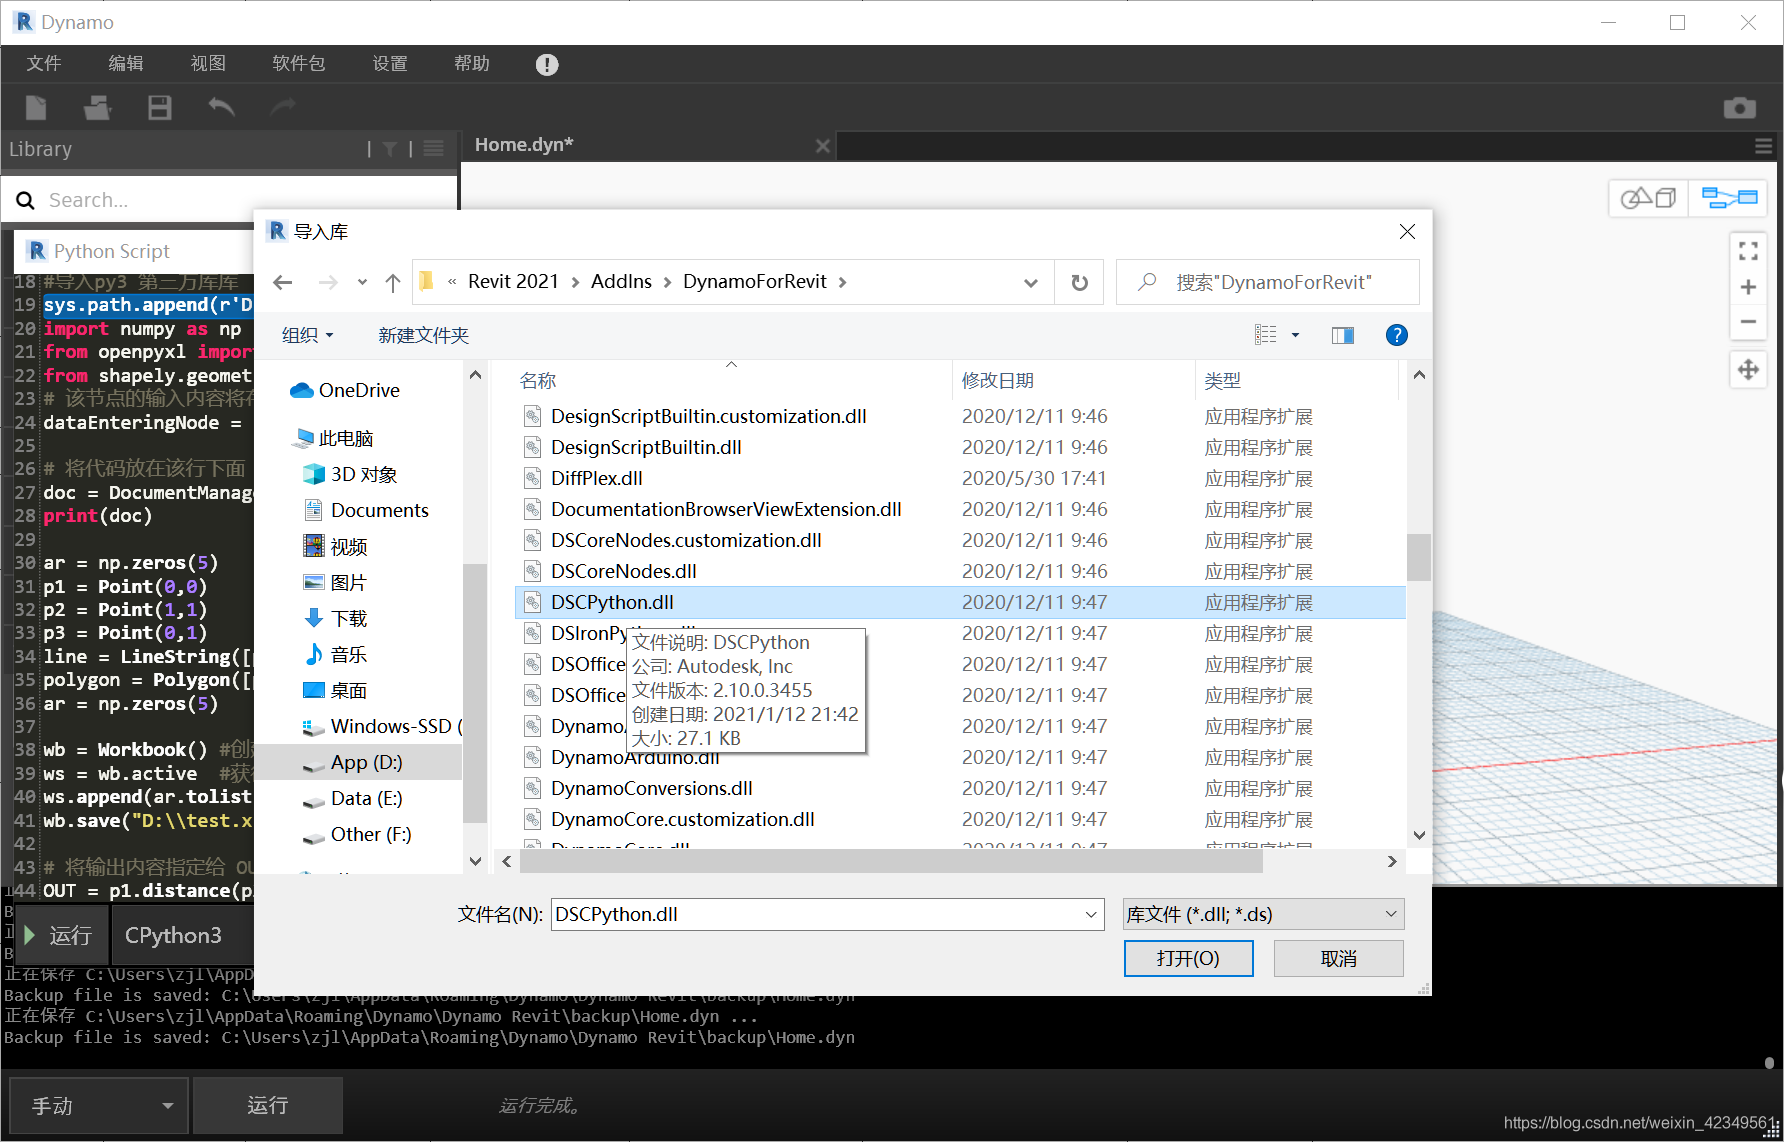Click the bottom 运行 button in Dynamo
The width and height of the screenshot is (1784, 1142).
(x=268, y=1105)
